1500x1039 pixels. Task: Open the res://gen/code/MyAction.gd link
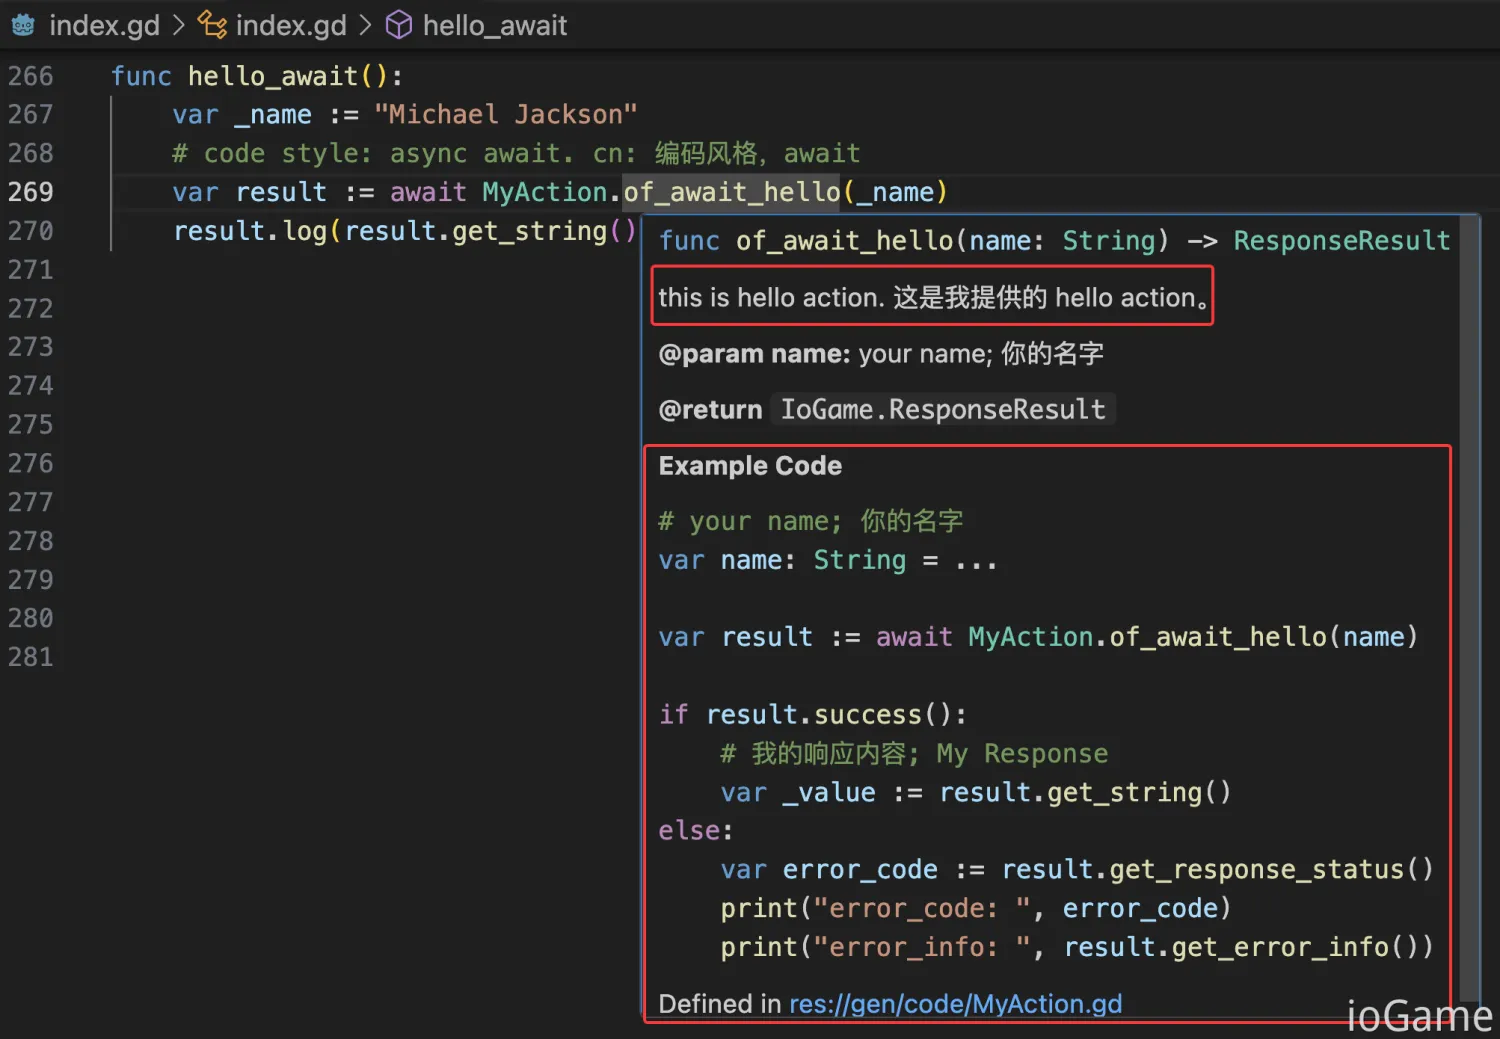click(955, 1004)
